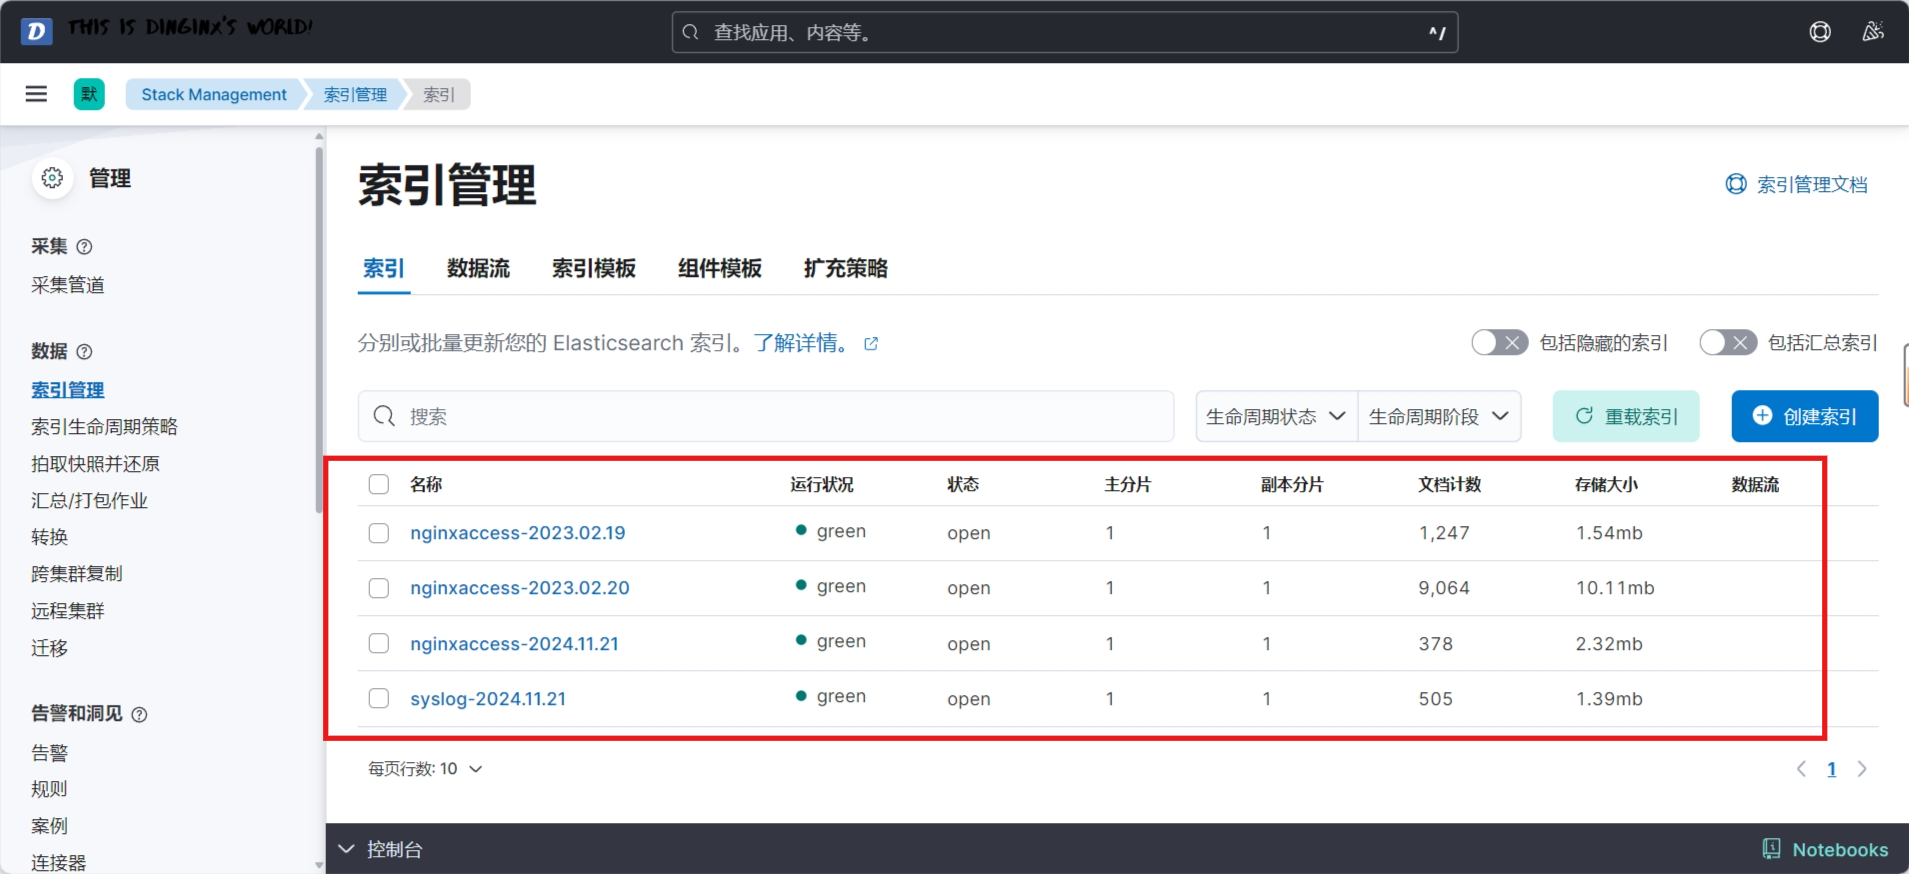Open index syslog-2024.11.21
Screen dimensions: 1909x874
(x=488, y=699)
